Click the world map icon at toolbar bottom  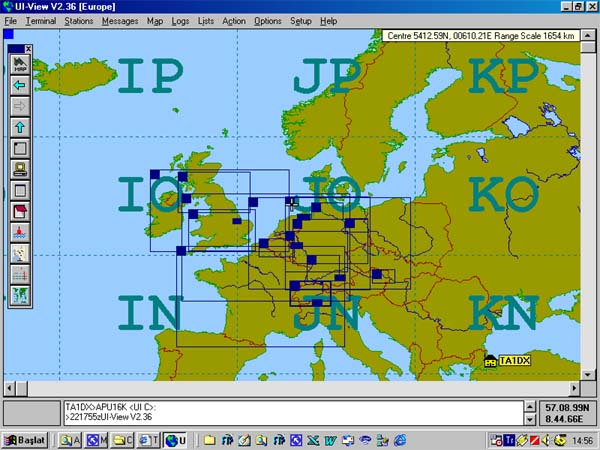(19, 295)
